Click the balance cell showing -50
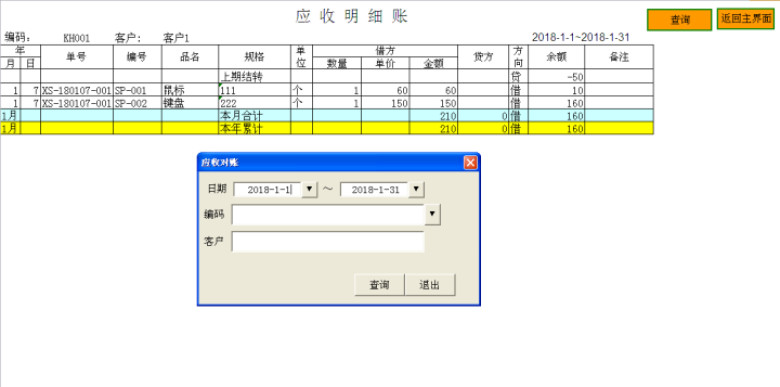This screenshot has height=387, width=780. click(x=556, y=77)
